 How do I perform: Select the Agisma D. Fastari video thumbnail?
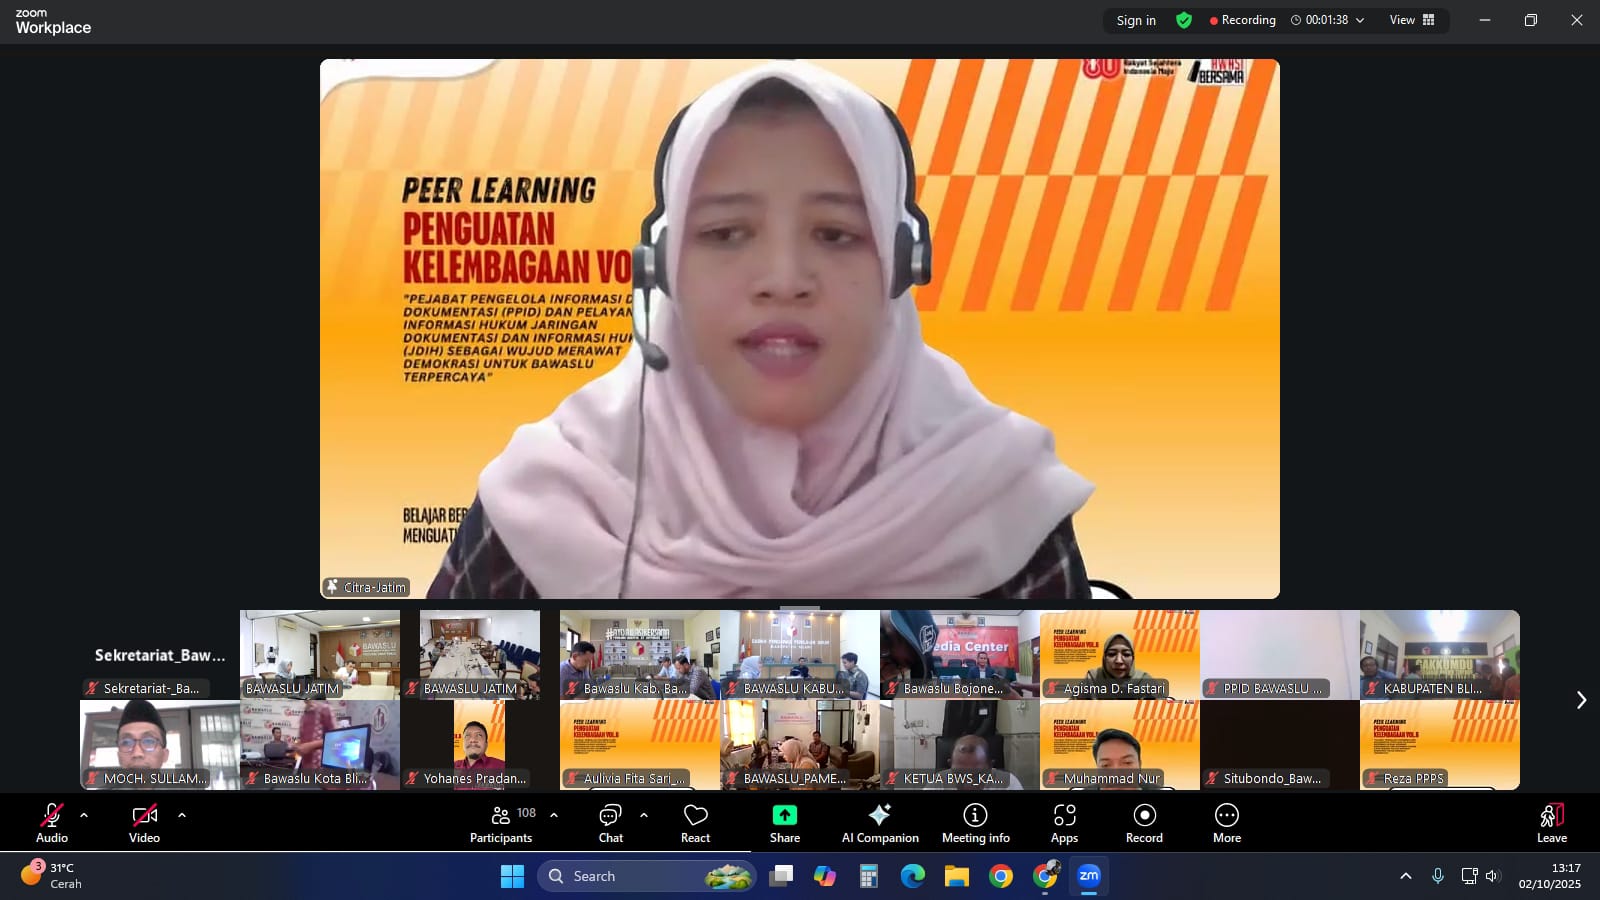(x=1119, y=654)
